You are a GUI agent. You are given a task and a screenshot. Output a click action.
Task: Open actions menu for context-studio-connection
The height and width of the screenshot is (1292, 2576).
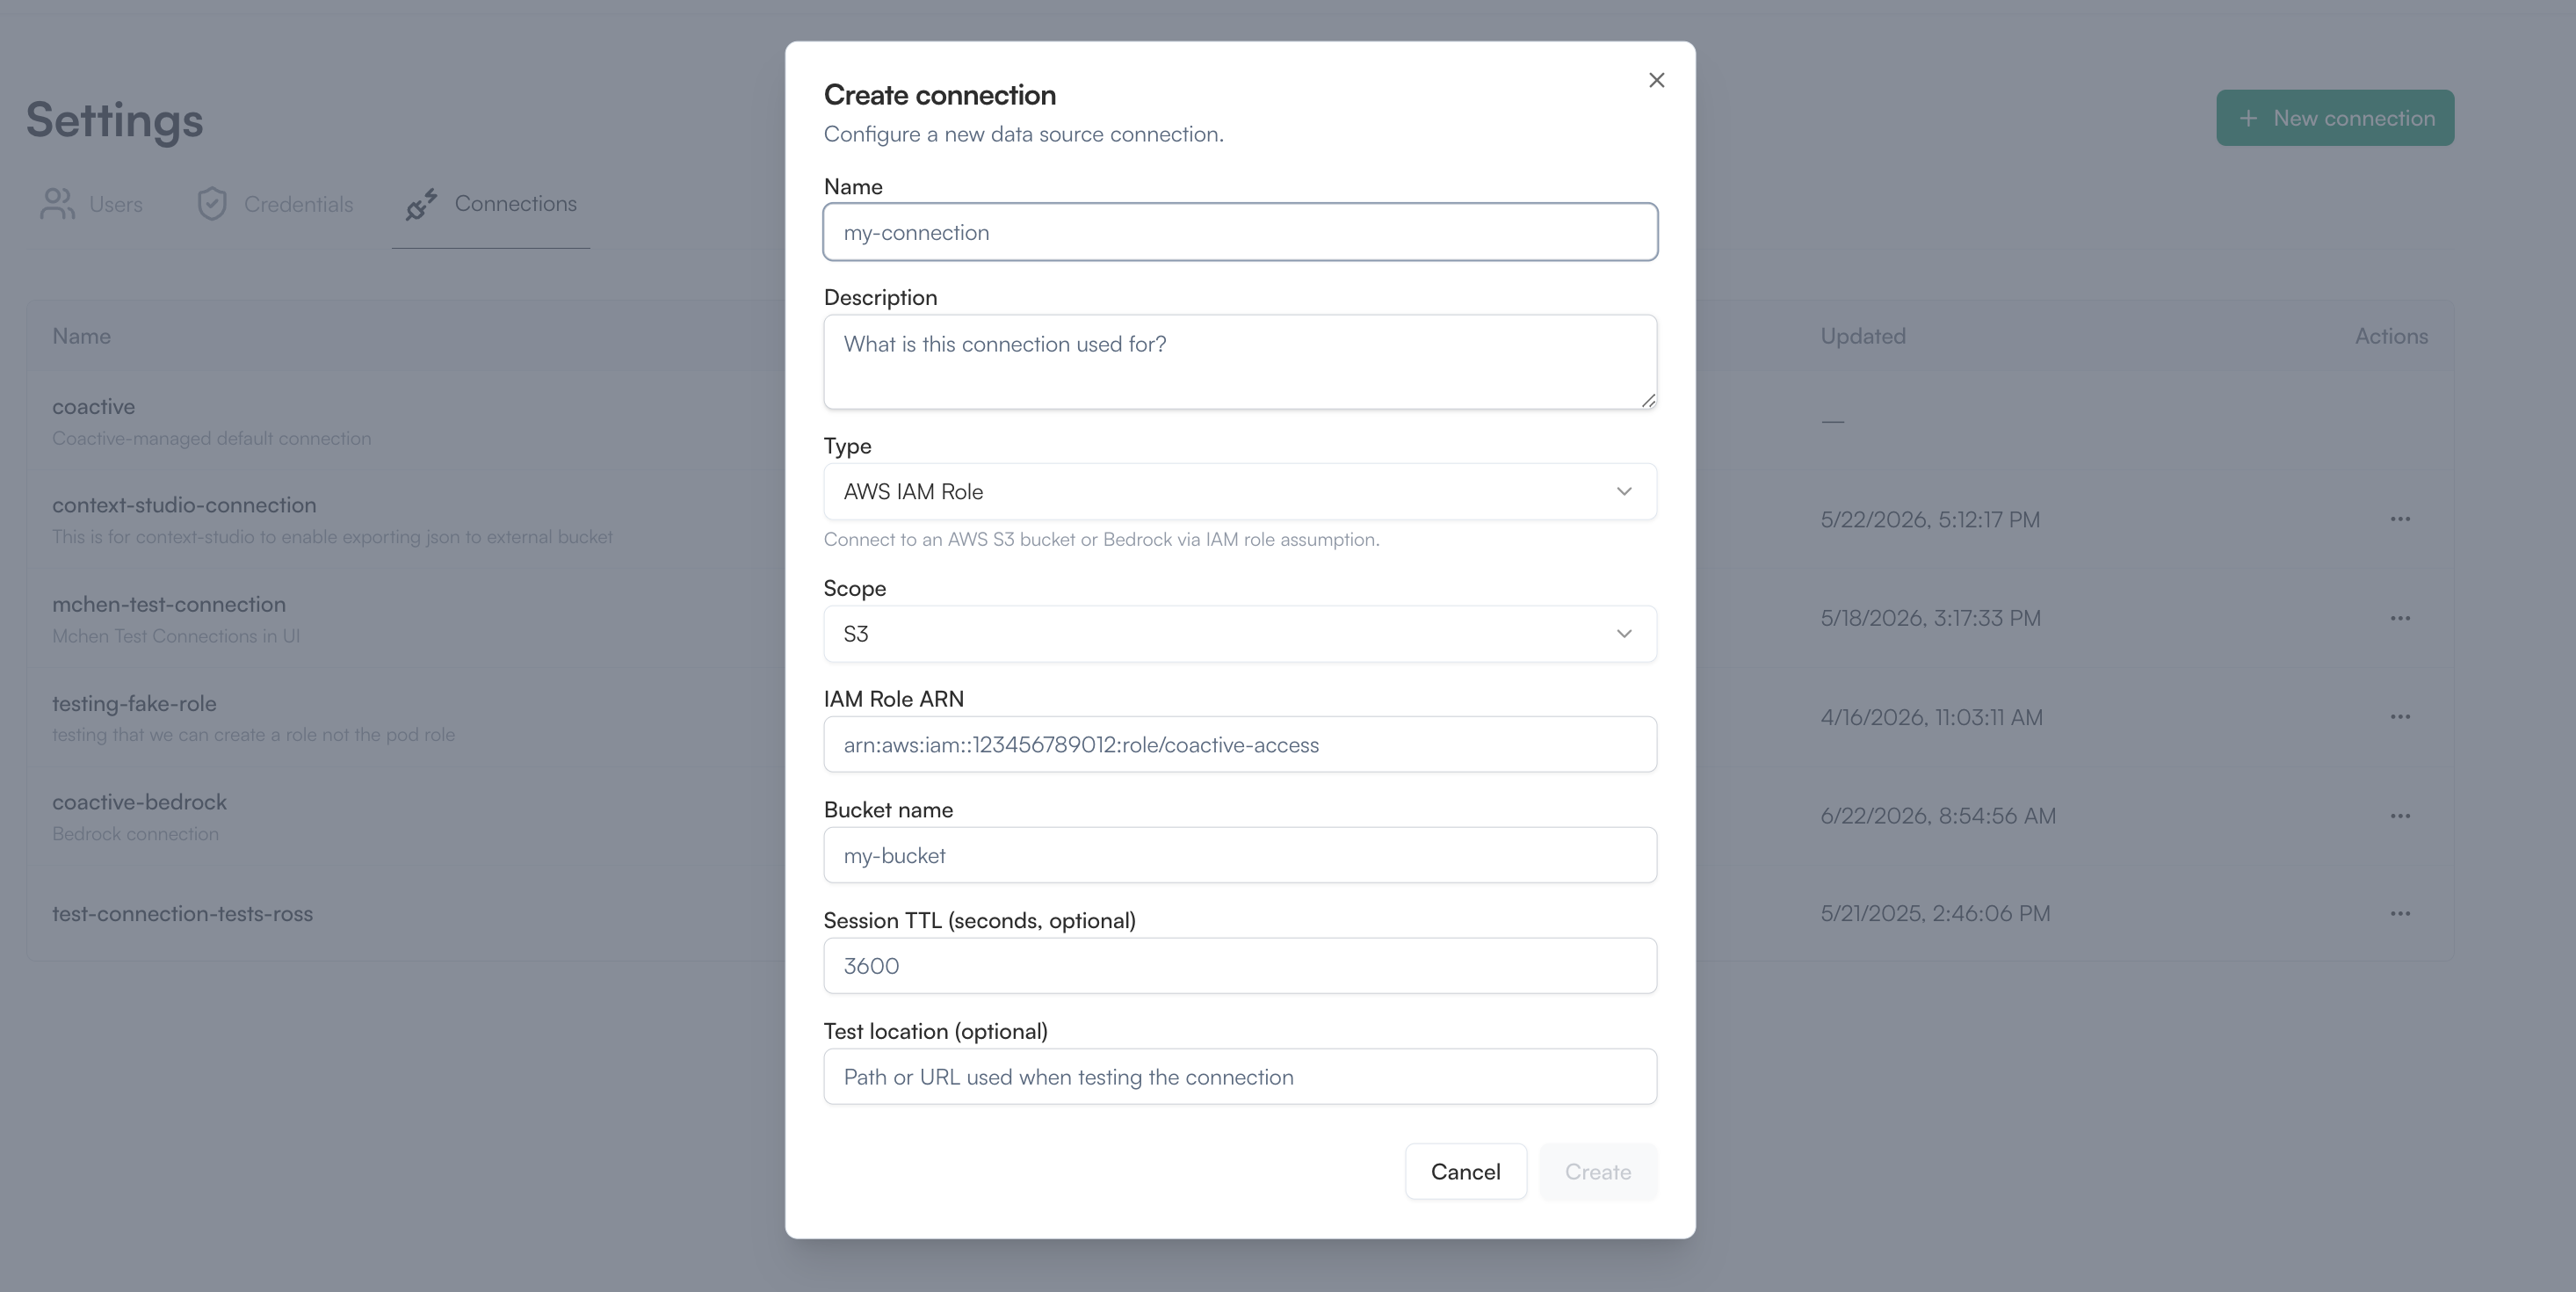tap(2400, 519)
